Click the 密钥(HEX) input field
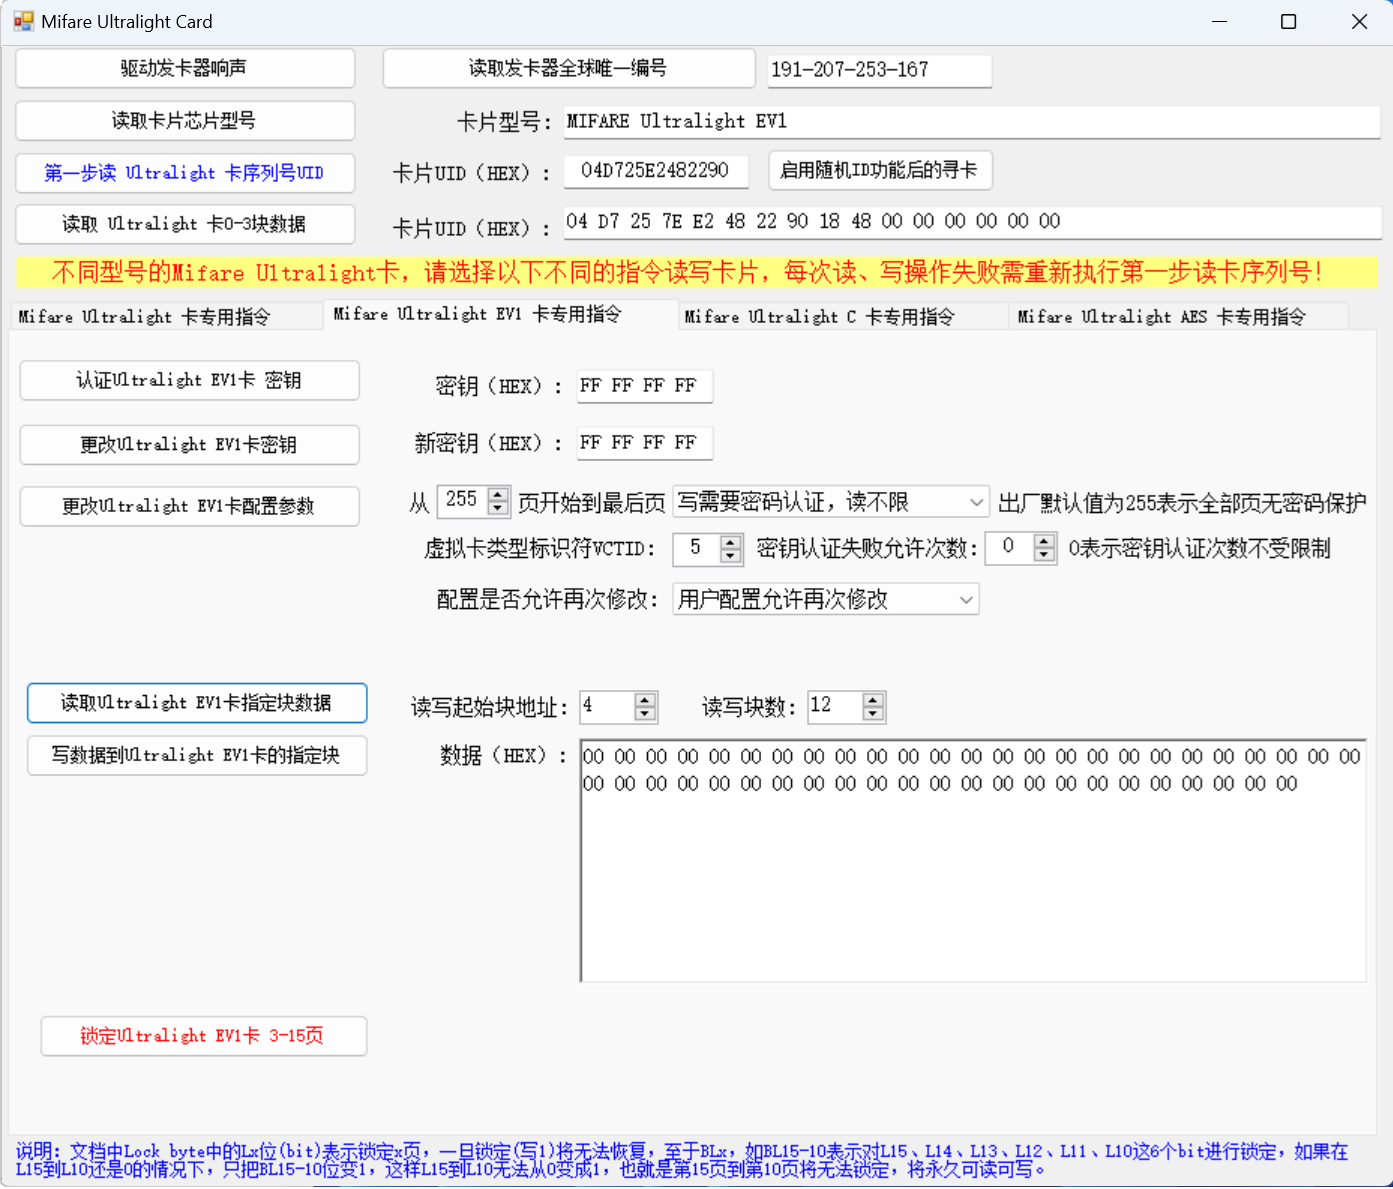1393x1189 pixels. 644,386
